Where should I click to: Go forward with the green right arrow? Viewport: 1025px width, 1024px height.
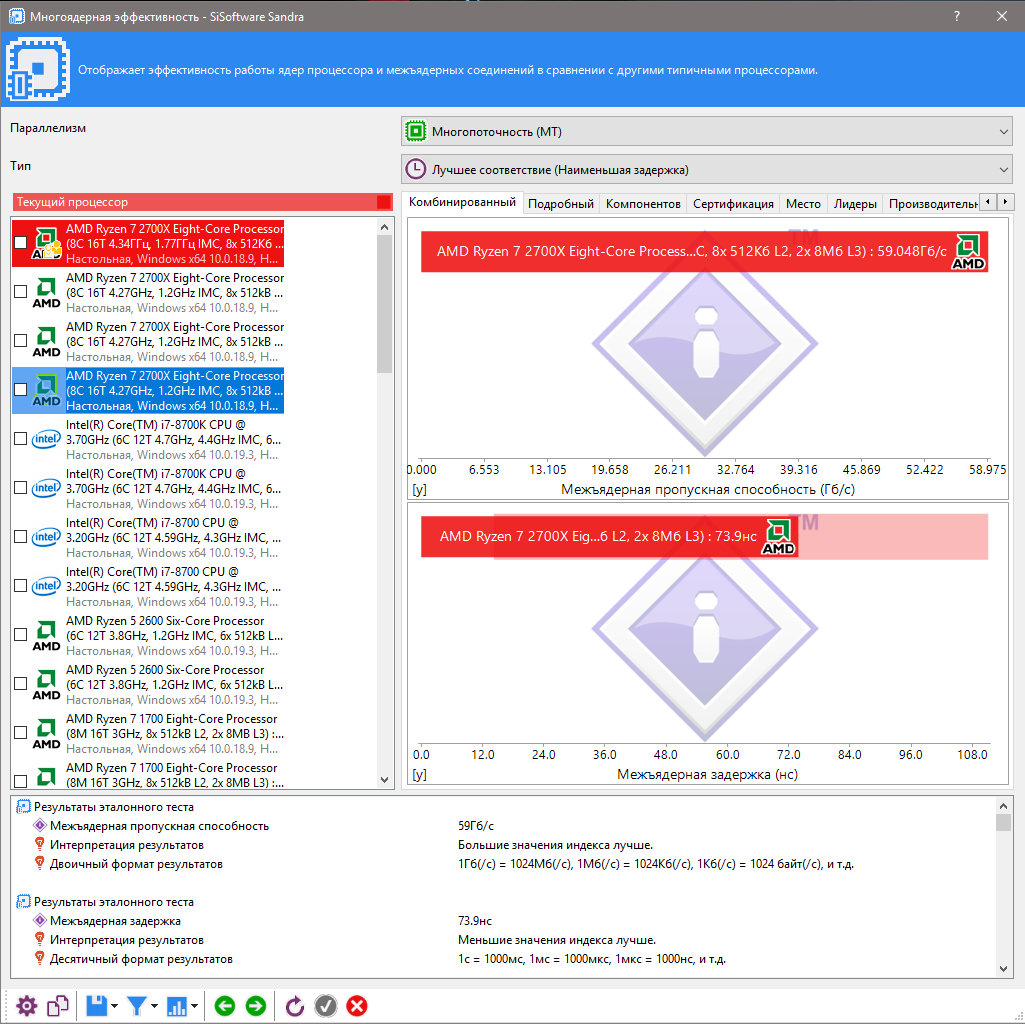[x=256, y=1006]
